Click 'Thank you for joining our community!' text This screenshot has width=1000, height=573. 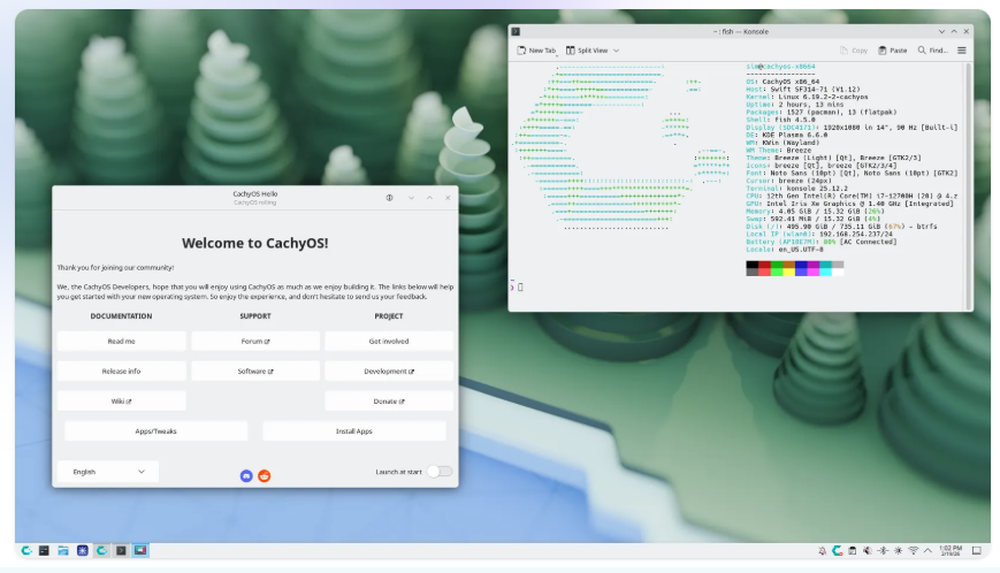[115, 267]
